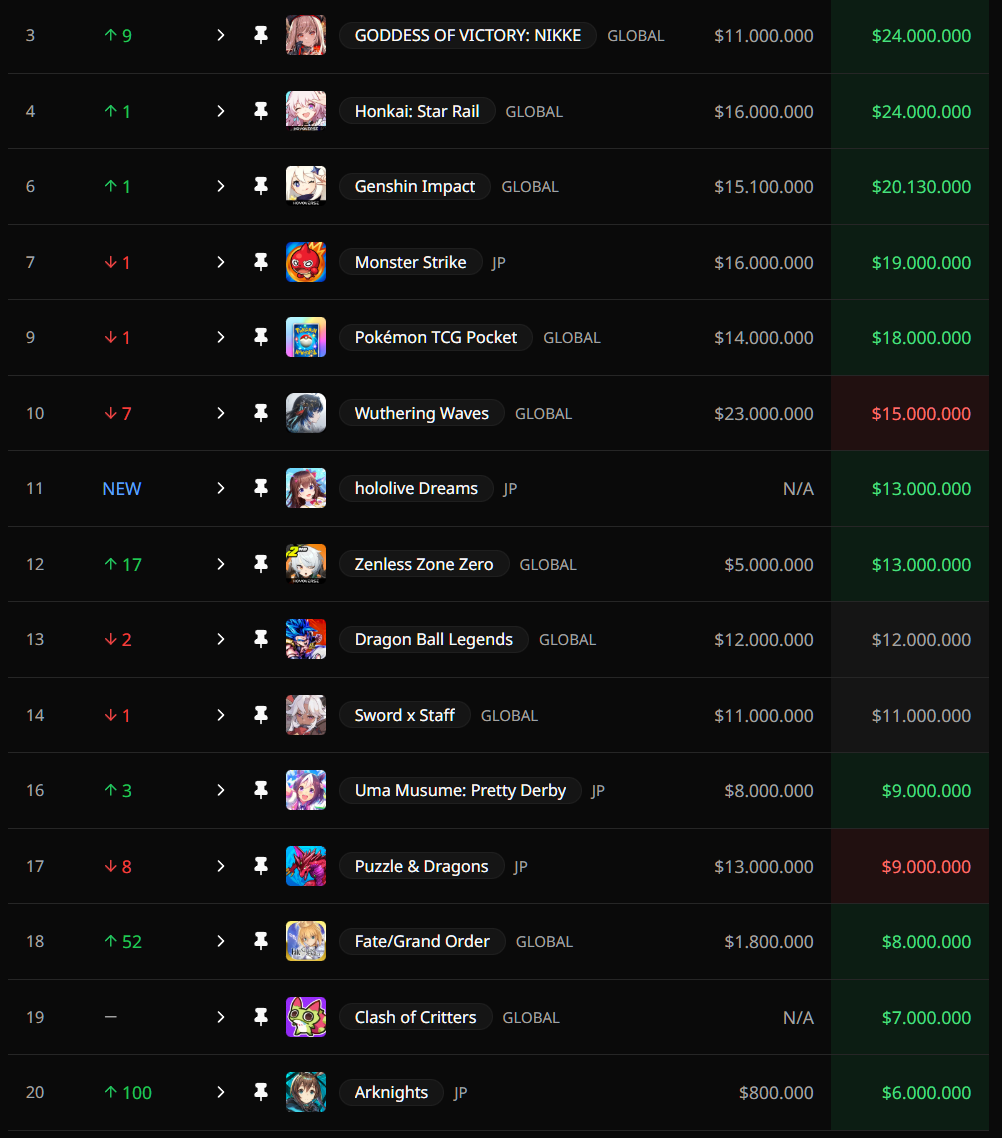Pin the Genshin Impact entry
1002x1138 pixels.
tap(261, 187)
